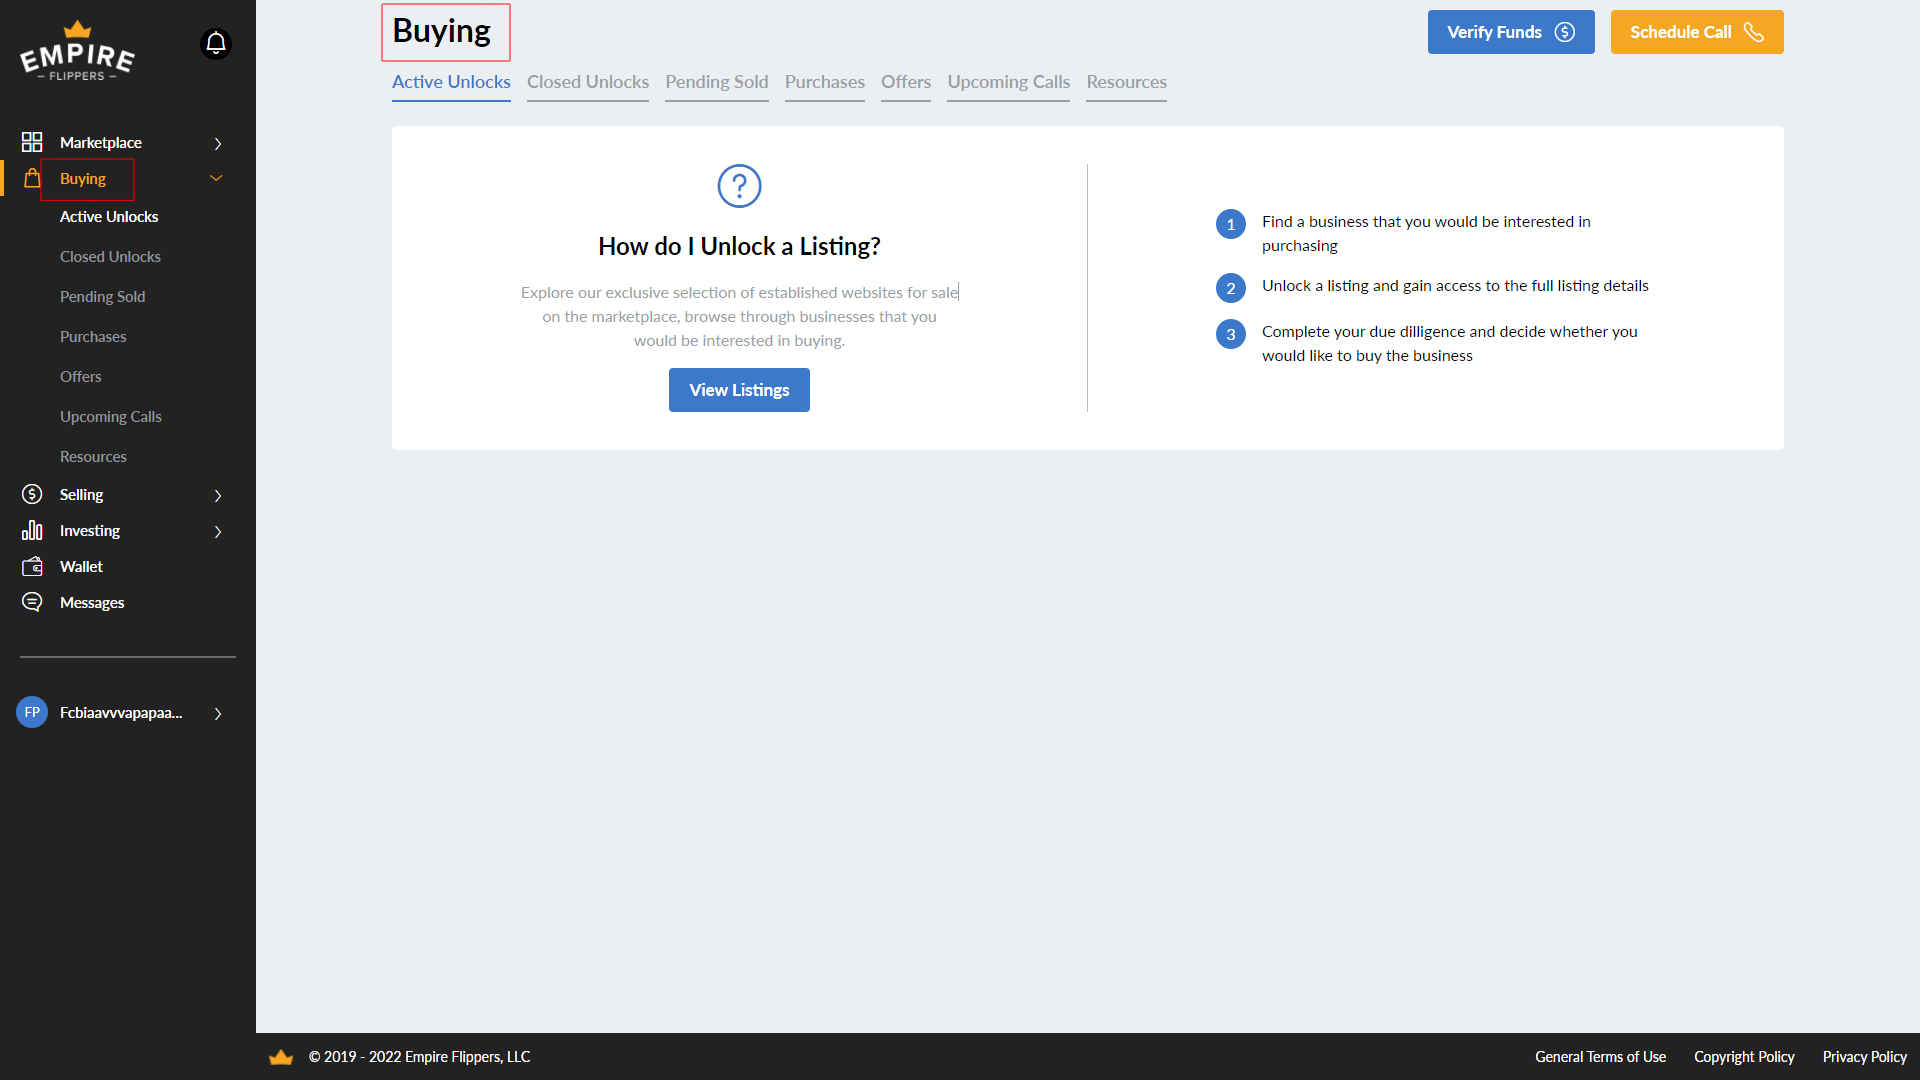This screenshot has width=1920, height=1080.
Task: Switch to the Closed Unlocks tab
Action: (588, 82)
